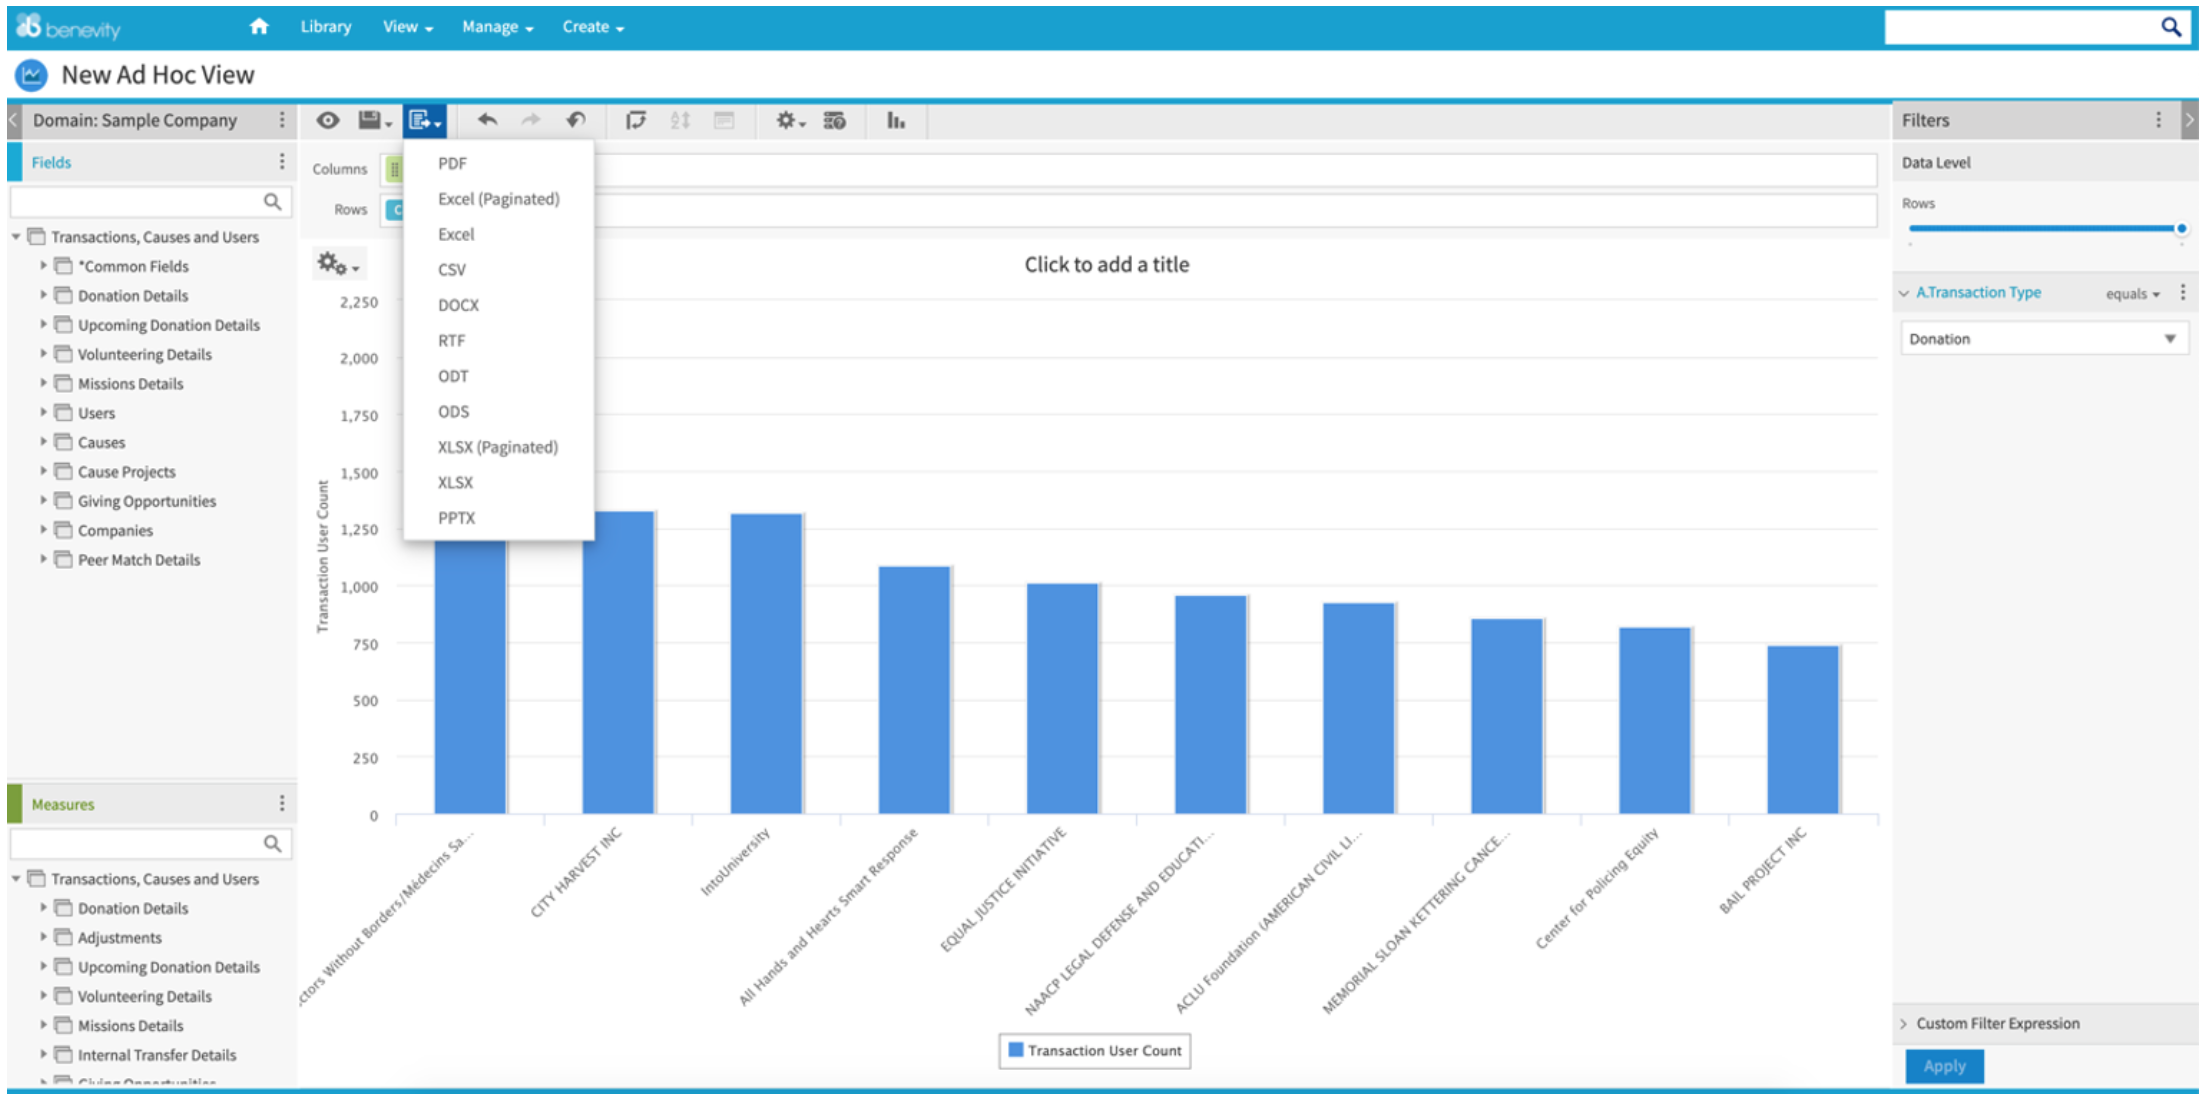Open the Filters panel kebab menu

pos(2159,120)
